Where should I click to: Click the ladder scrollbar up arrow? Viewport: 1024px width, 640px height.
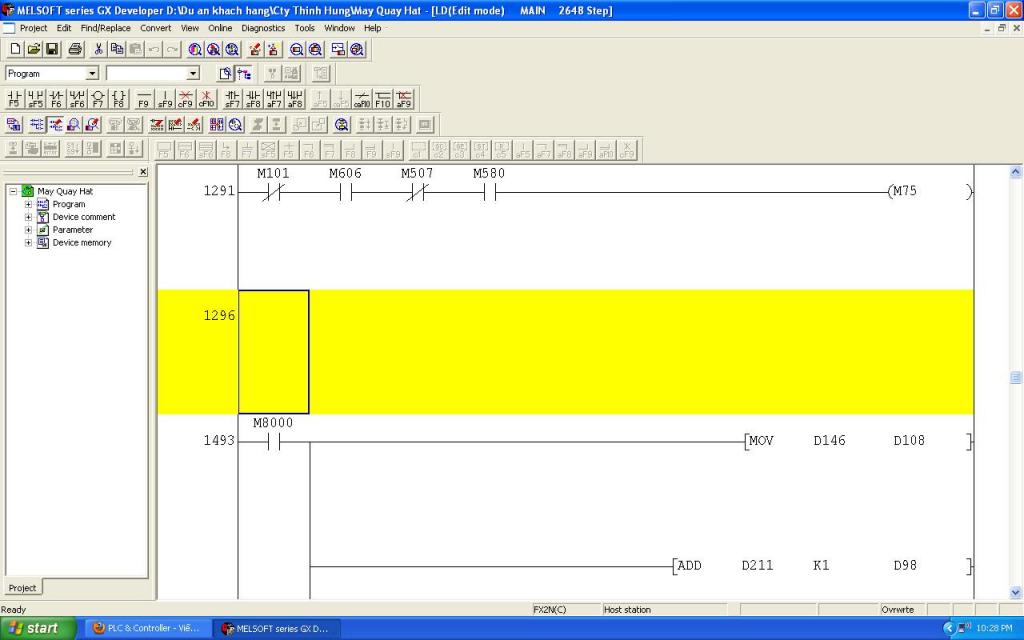point(1016,172)
